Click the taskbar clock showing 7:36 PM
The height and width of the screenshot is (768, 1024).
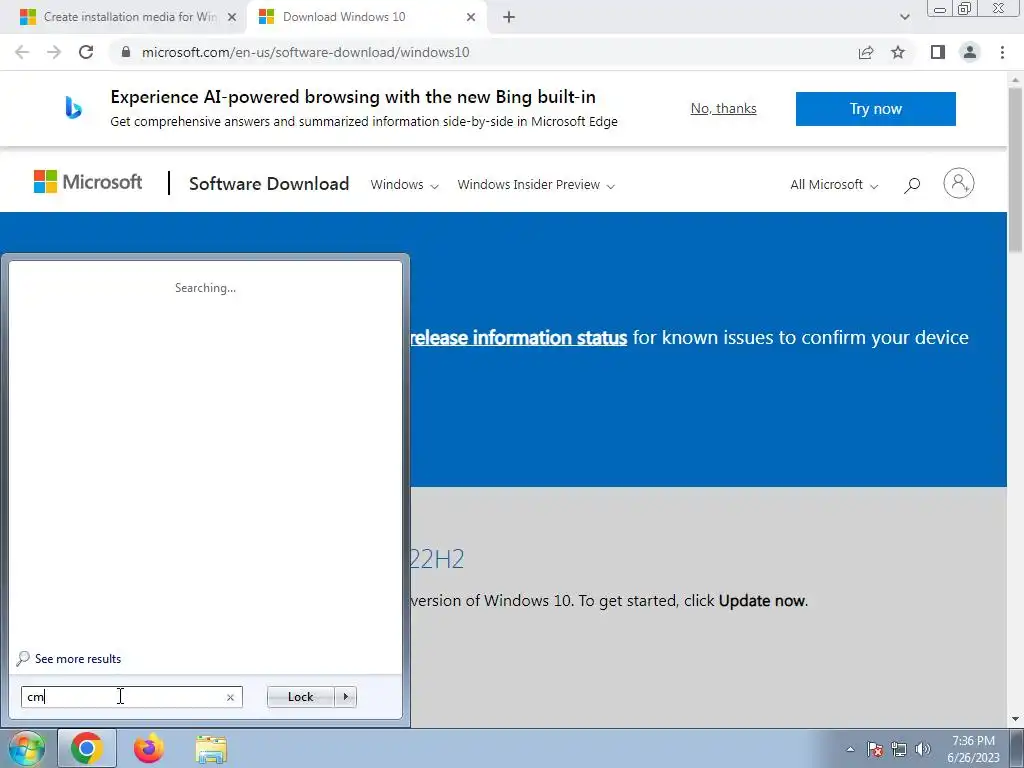(x=973, y=749)
